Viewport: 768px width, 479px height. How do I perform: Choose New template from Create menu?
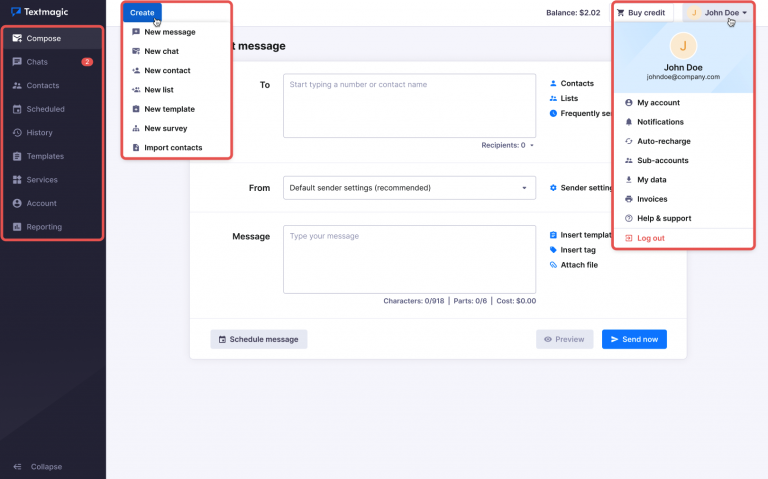tap(169, 109)
